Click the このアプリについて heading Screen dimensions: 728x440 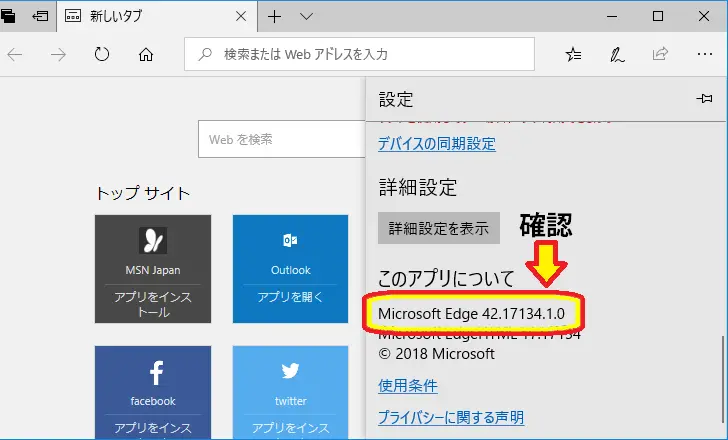pos(446,278)
